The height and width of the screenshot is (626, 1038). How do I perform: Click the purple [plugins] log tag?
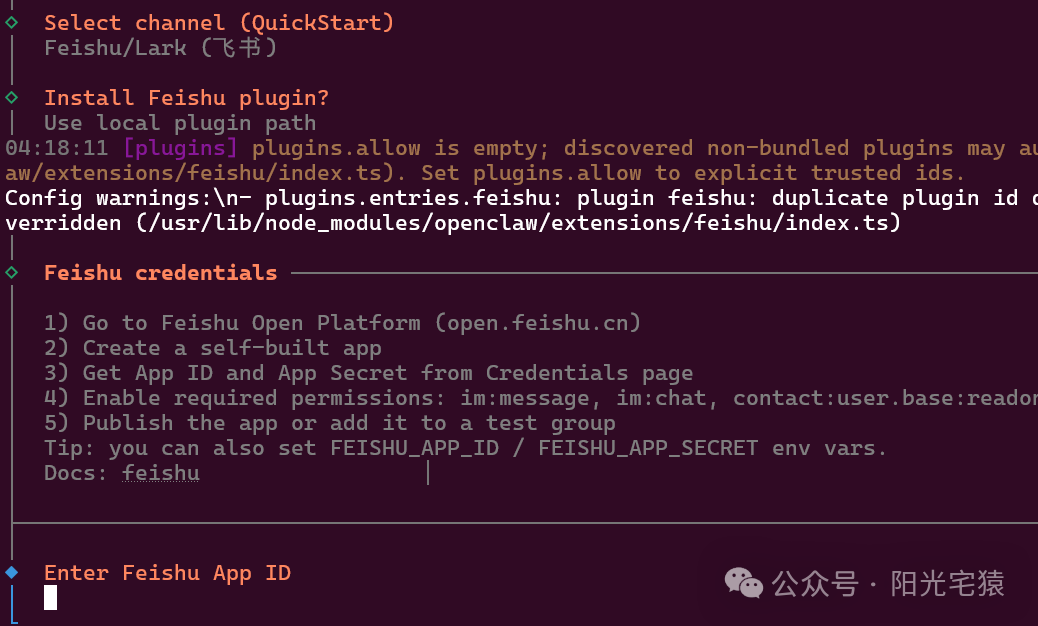[x=180, y=148]
